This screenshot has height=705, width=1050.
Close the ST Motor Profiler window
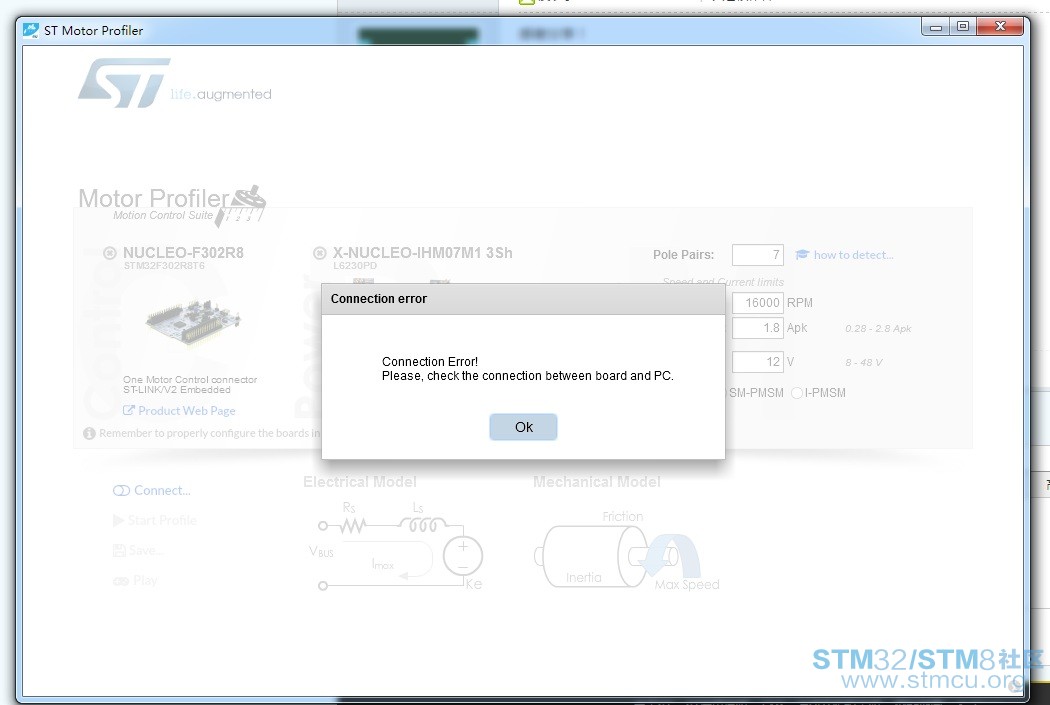[x=1000, y=27]
